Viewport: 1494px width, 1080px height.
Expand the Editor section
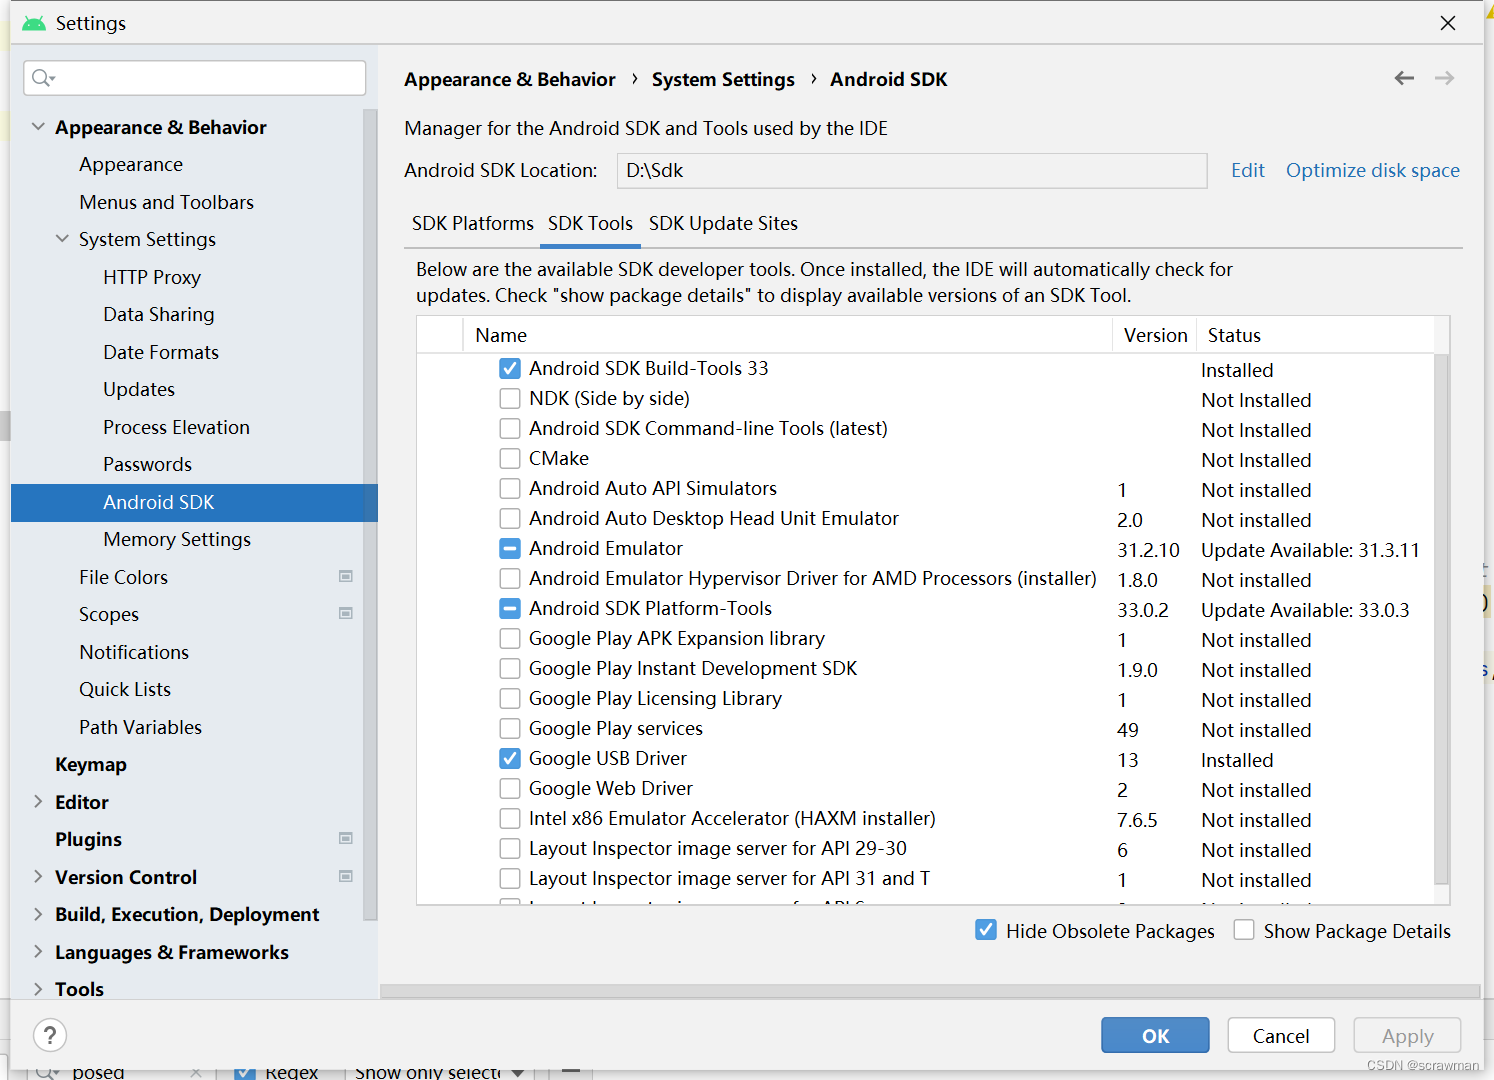(38, 801)
